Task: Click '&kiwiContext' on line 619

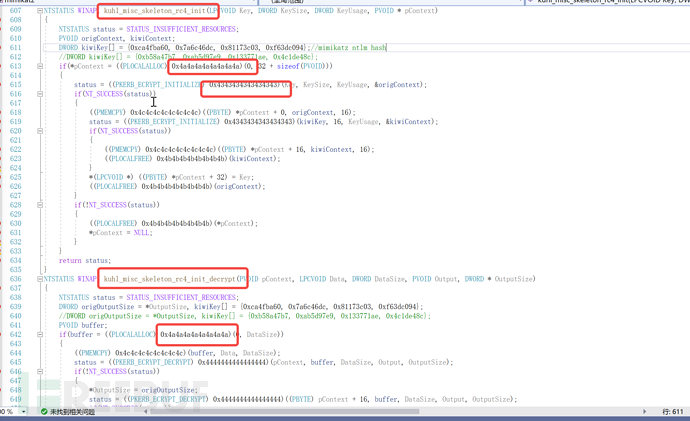Action: click(408, 121)
